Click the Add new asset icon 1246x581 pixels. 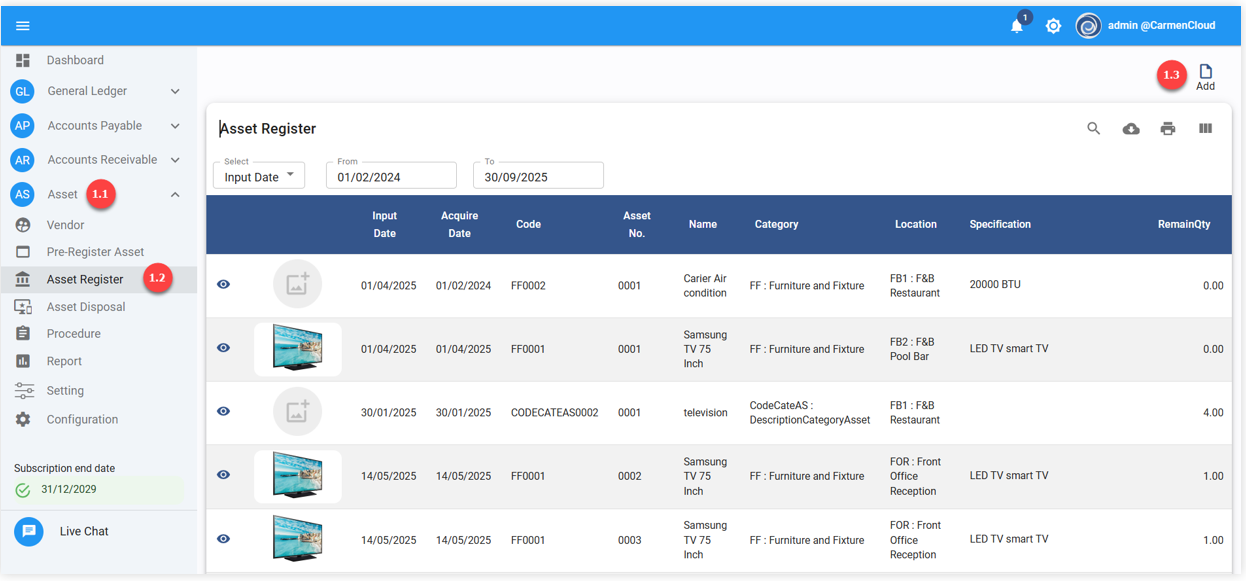tap(1205, 77)
